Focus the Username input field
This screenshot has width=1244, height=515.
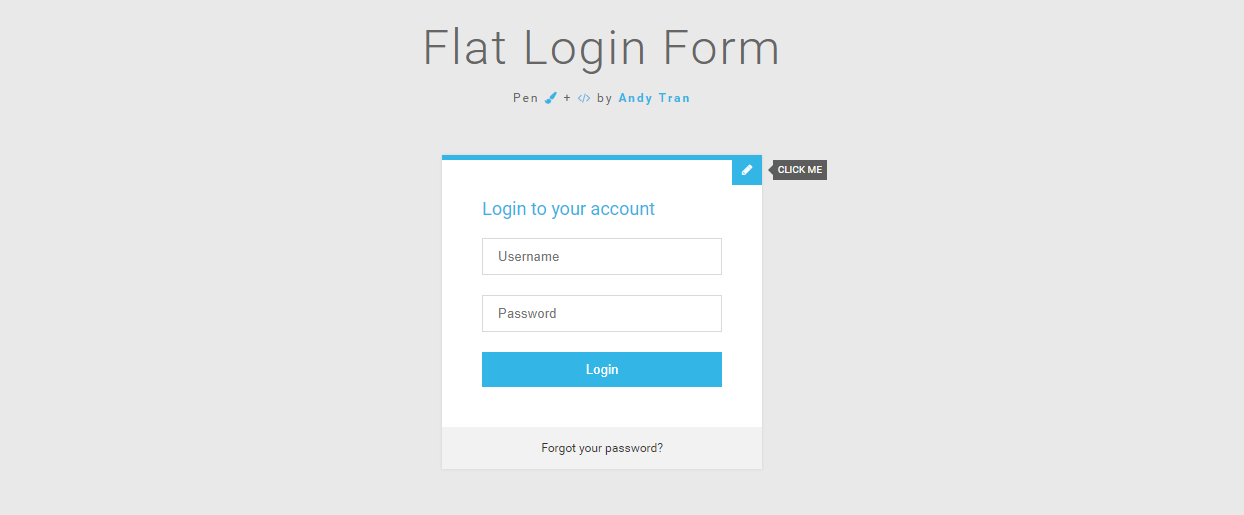[602, 256]
